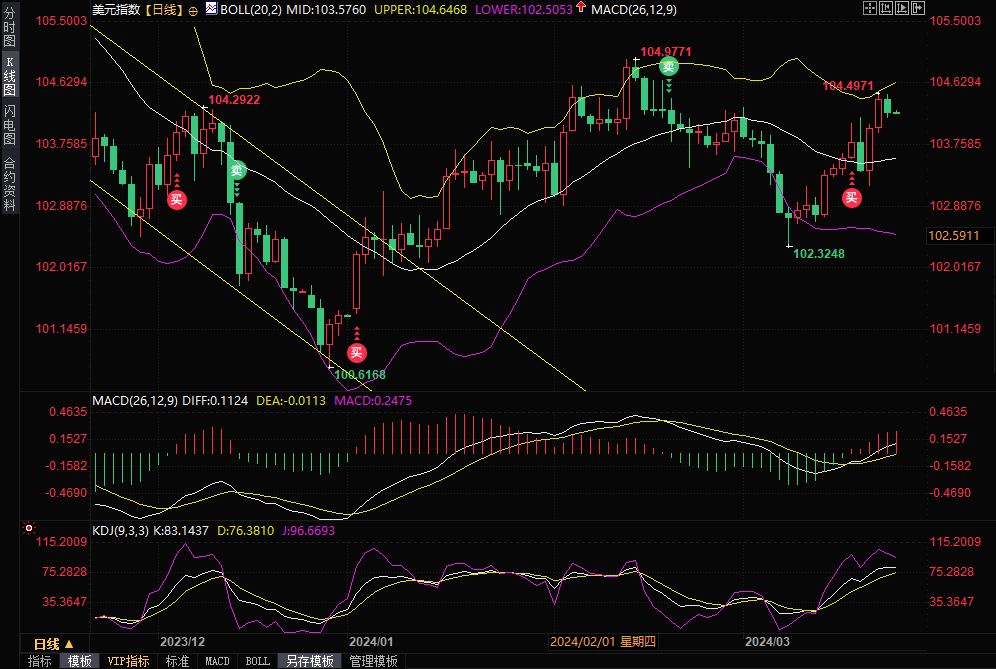Click the axis range icon at top right
This screenshot has height=669, width=996.
pos(886,8)
